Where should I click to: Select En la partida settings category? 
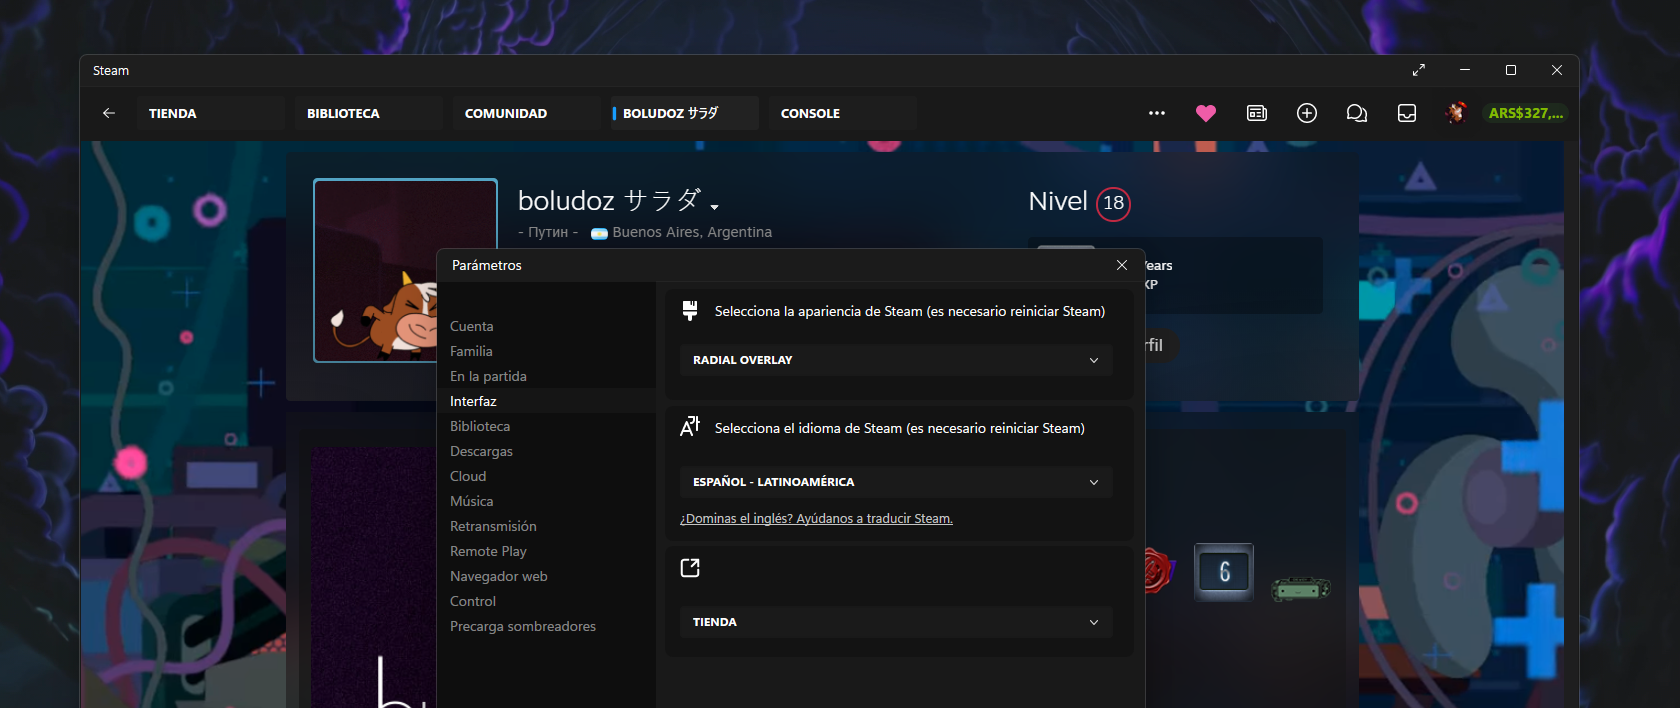(x=546, y=376)
